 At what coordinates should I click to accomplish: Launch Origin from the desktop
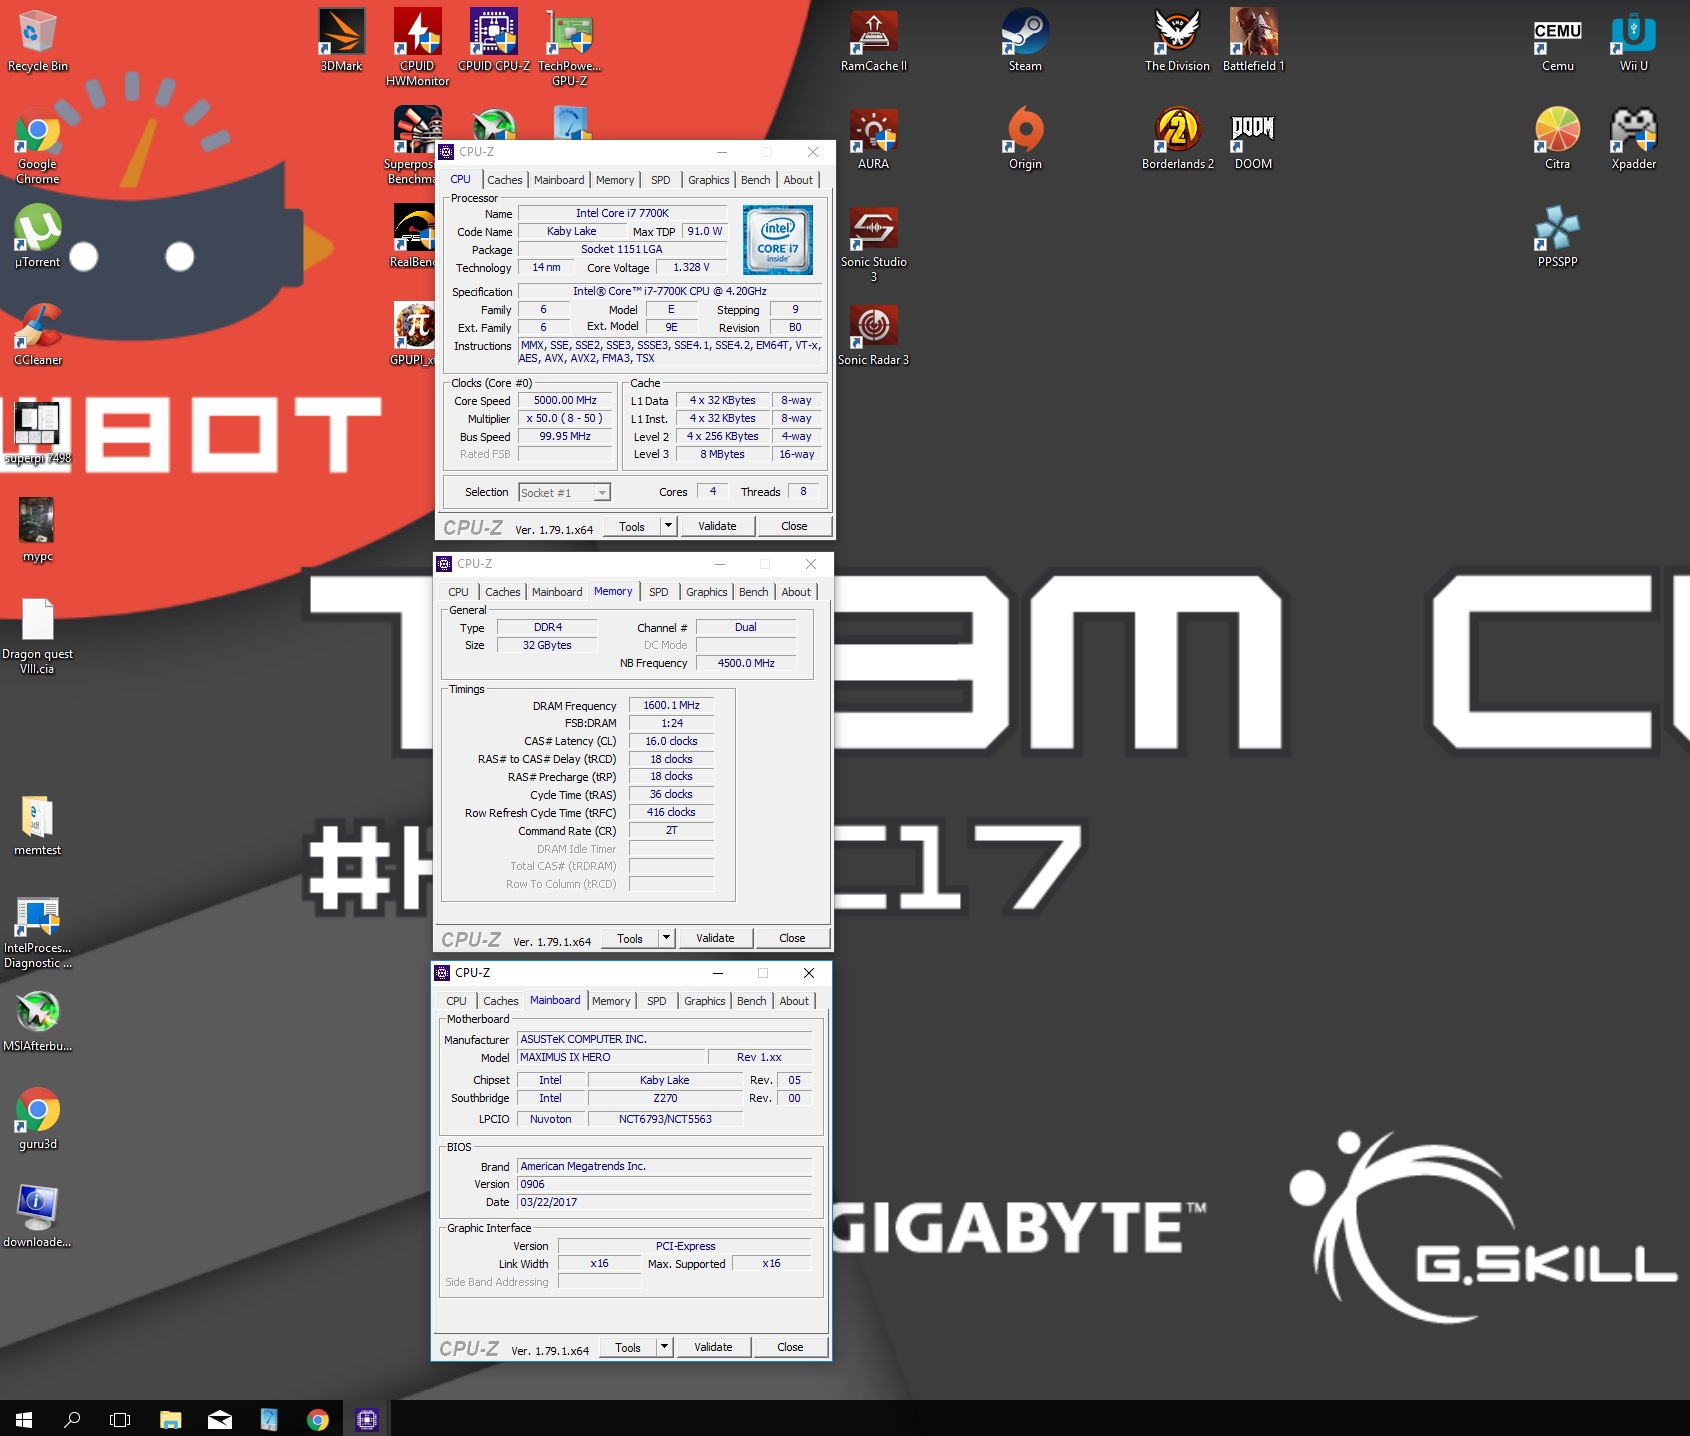1025,138
